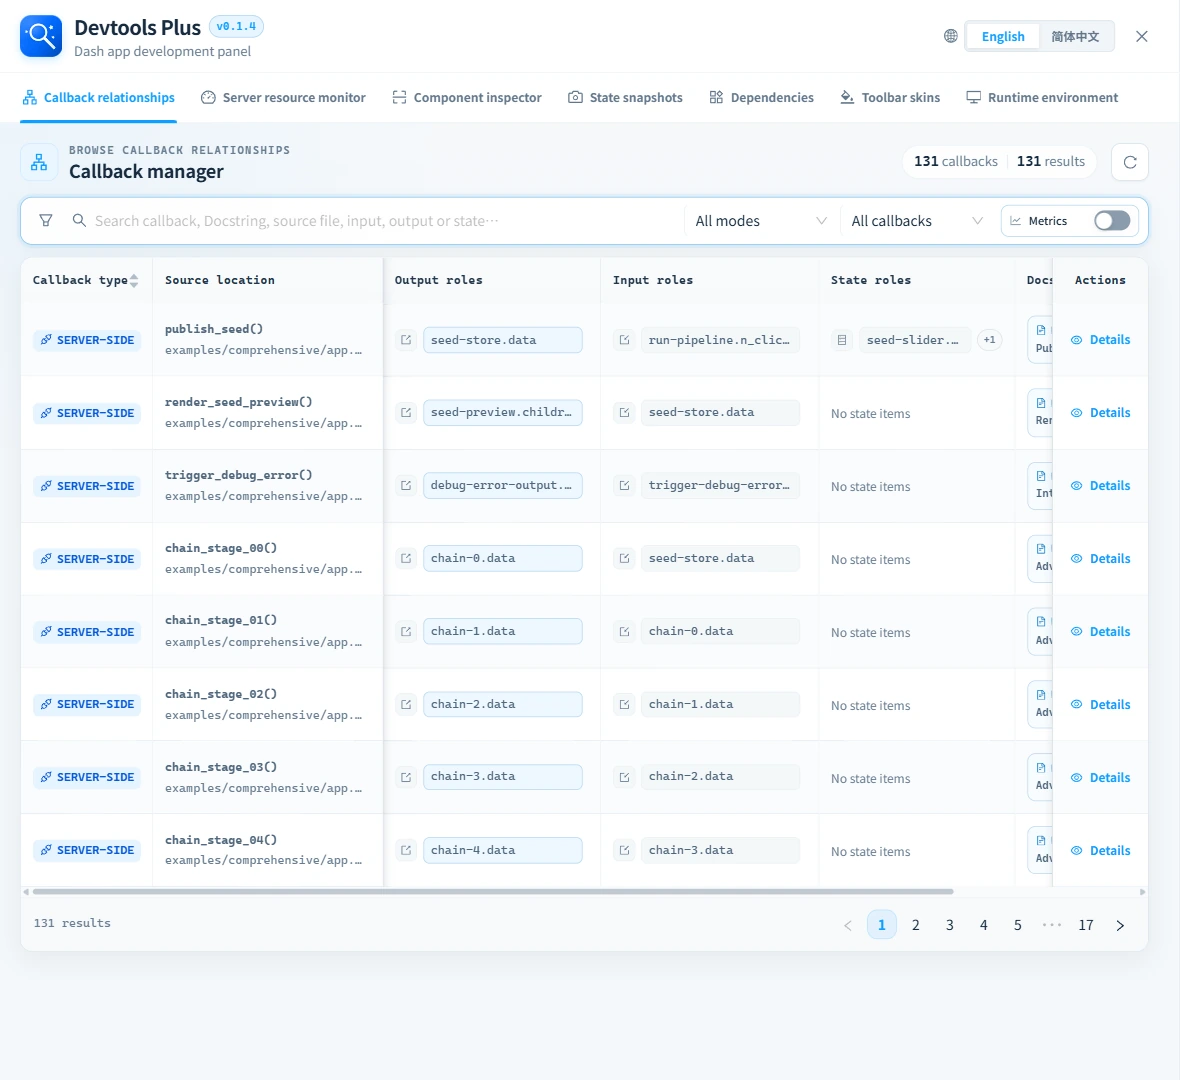Screen dimensions: 1180x1080
Task: Open link icon beside chain-4.data output
Action: [x=406, y=850]
